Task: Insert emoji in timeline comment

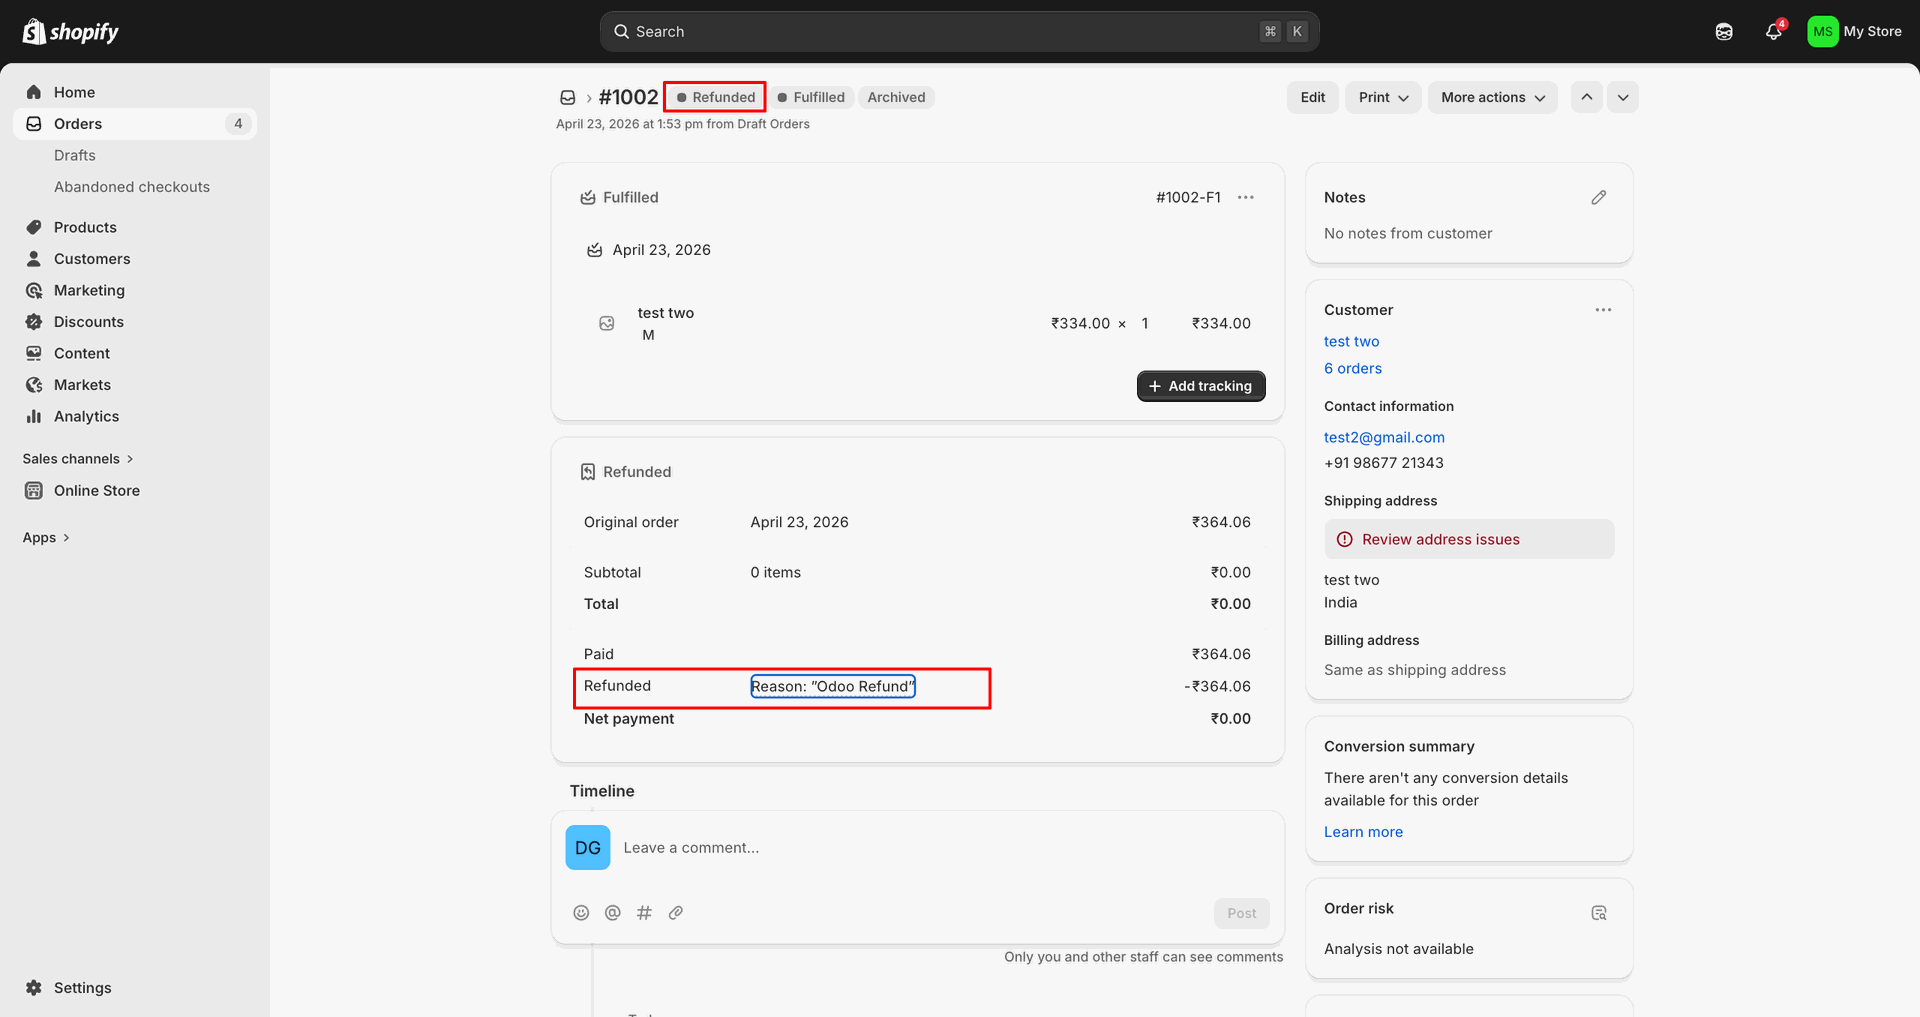Action: tap(581, 913)
